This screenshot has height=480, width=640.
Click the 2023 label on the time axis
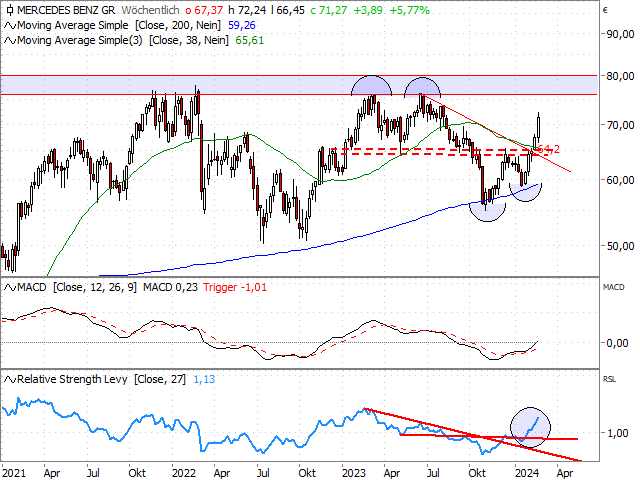point(353,473)
